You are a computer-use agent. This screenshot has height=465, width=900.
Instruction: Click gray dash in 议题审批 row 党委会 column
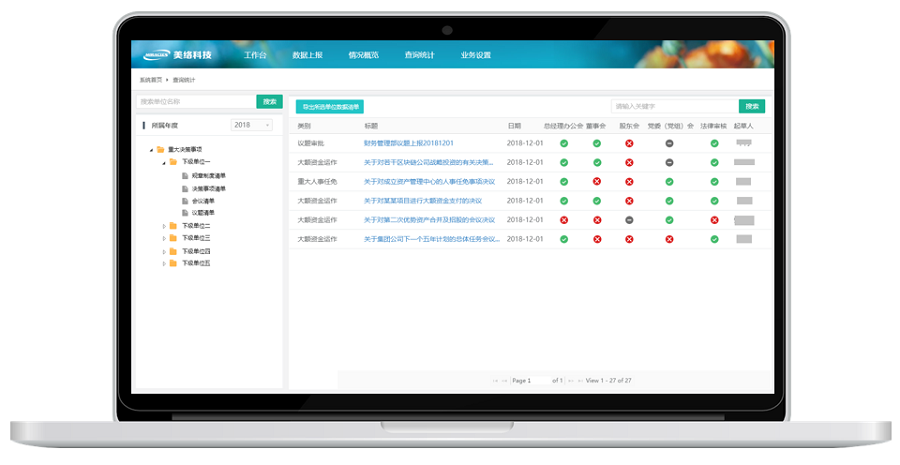click(x=669, y=143)
